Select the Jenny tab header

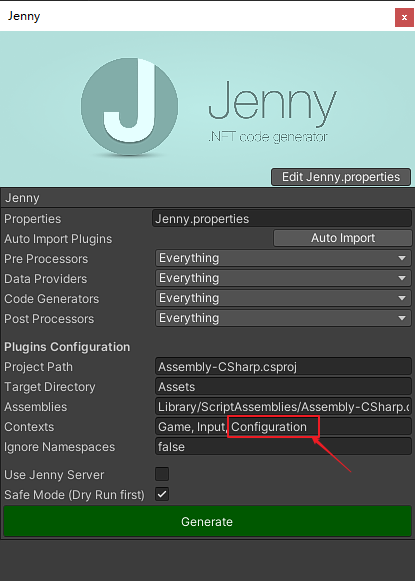(22, 198)
